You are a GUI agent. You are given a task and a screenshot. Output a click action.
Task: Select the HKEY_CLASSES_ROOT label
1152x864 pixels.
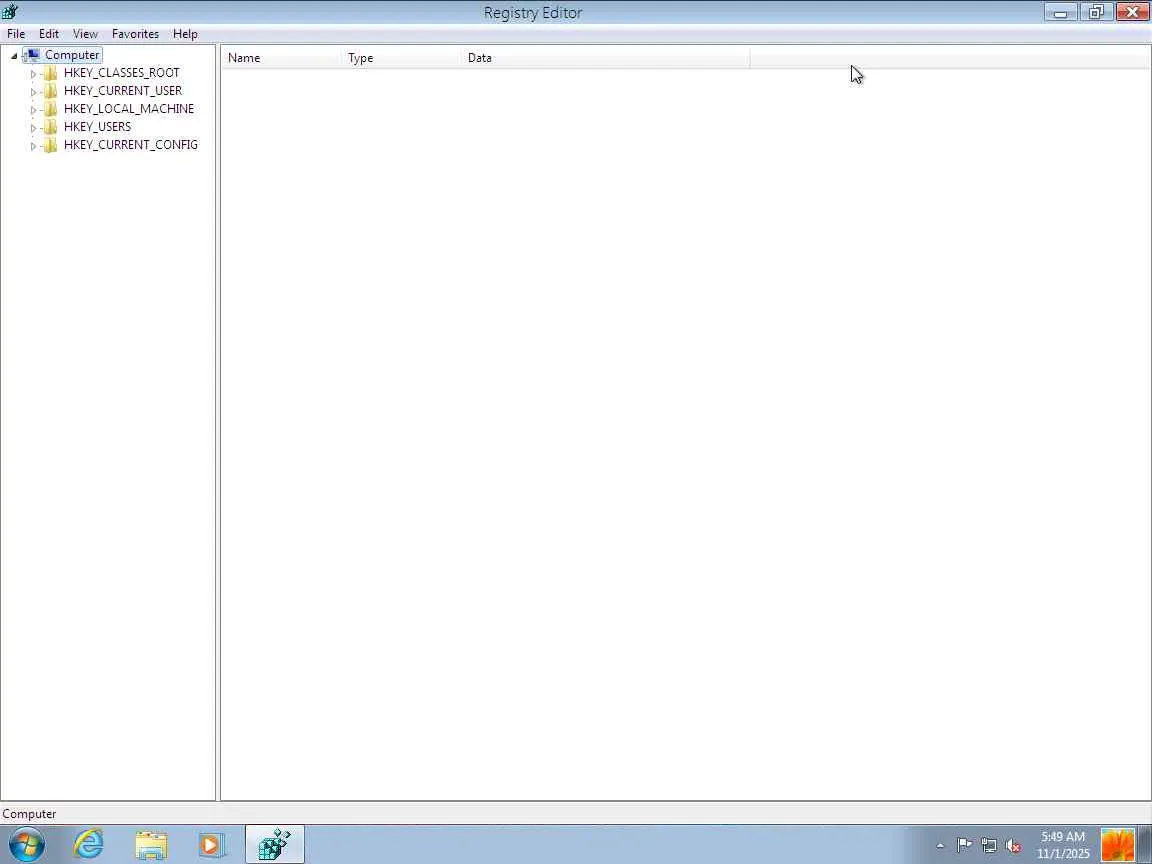pyautogui.click(x=122, y=73)
